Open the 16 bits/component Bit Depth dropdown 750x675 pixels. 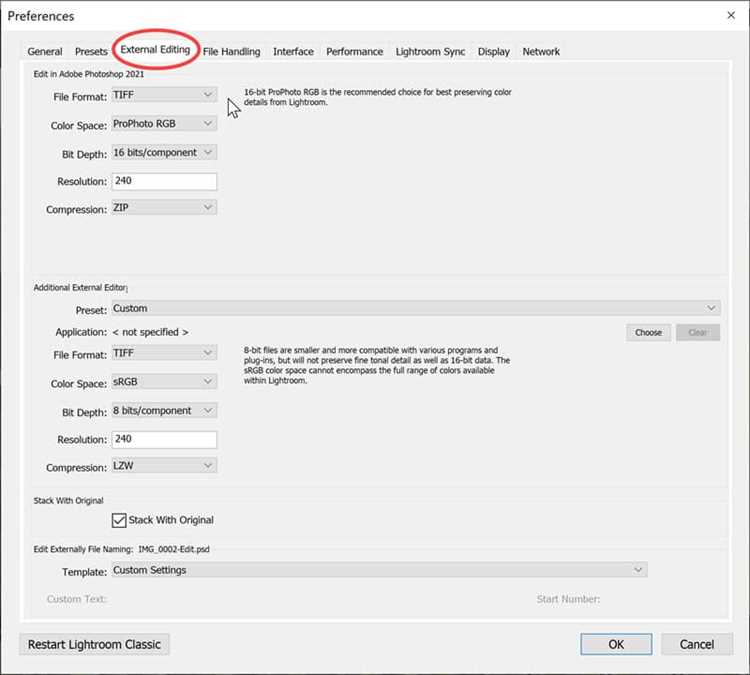pos(164,153)
